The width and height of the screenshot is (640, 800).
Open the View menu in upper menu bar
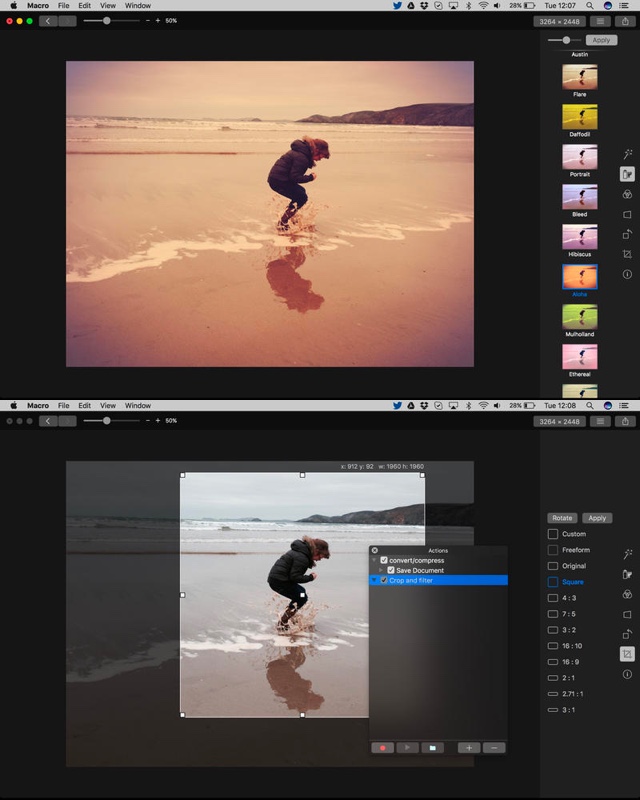[x=108, y=6]
